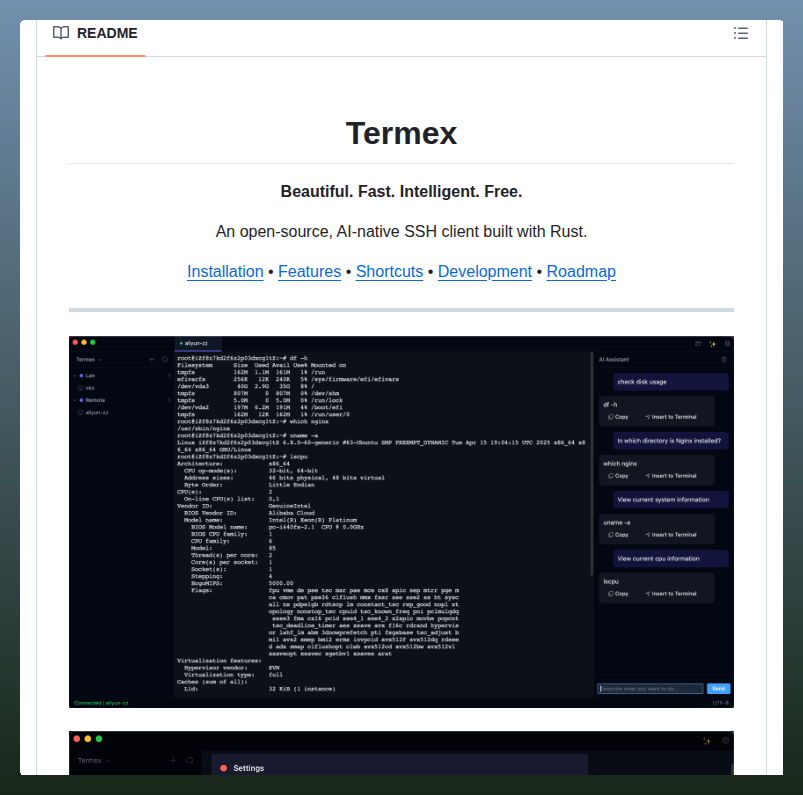Click the Termex heading

[x=401, y=133]
